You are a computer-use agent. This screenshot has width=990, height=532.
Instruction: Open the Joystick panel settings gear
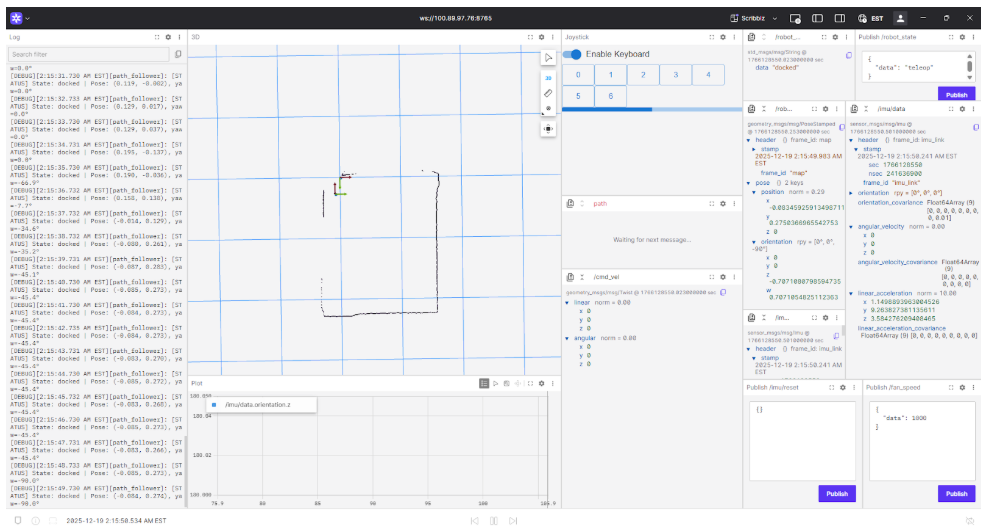tap(722, 37)
